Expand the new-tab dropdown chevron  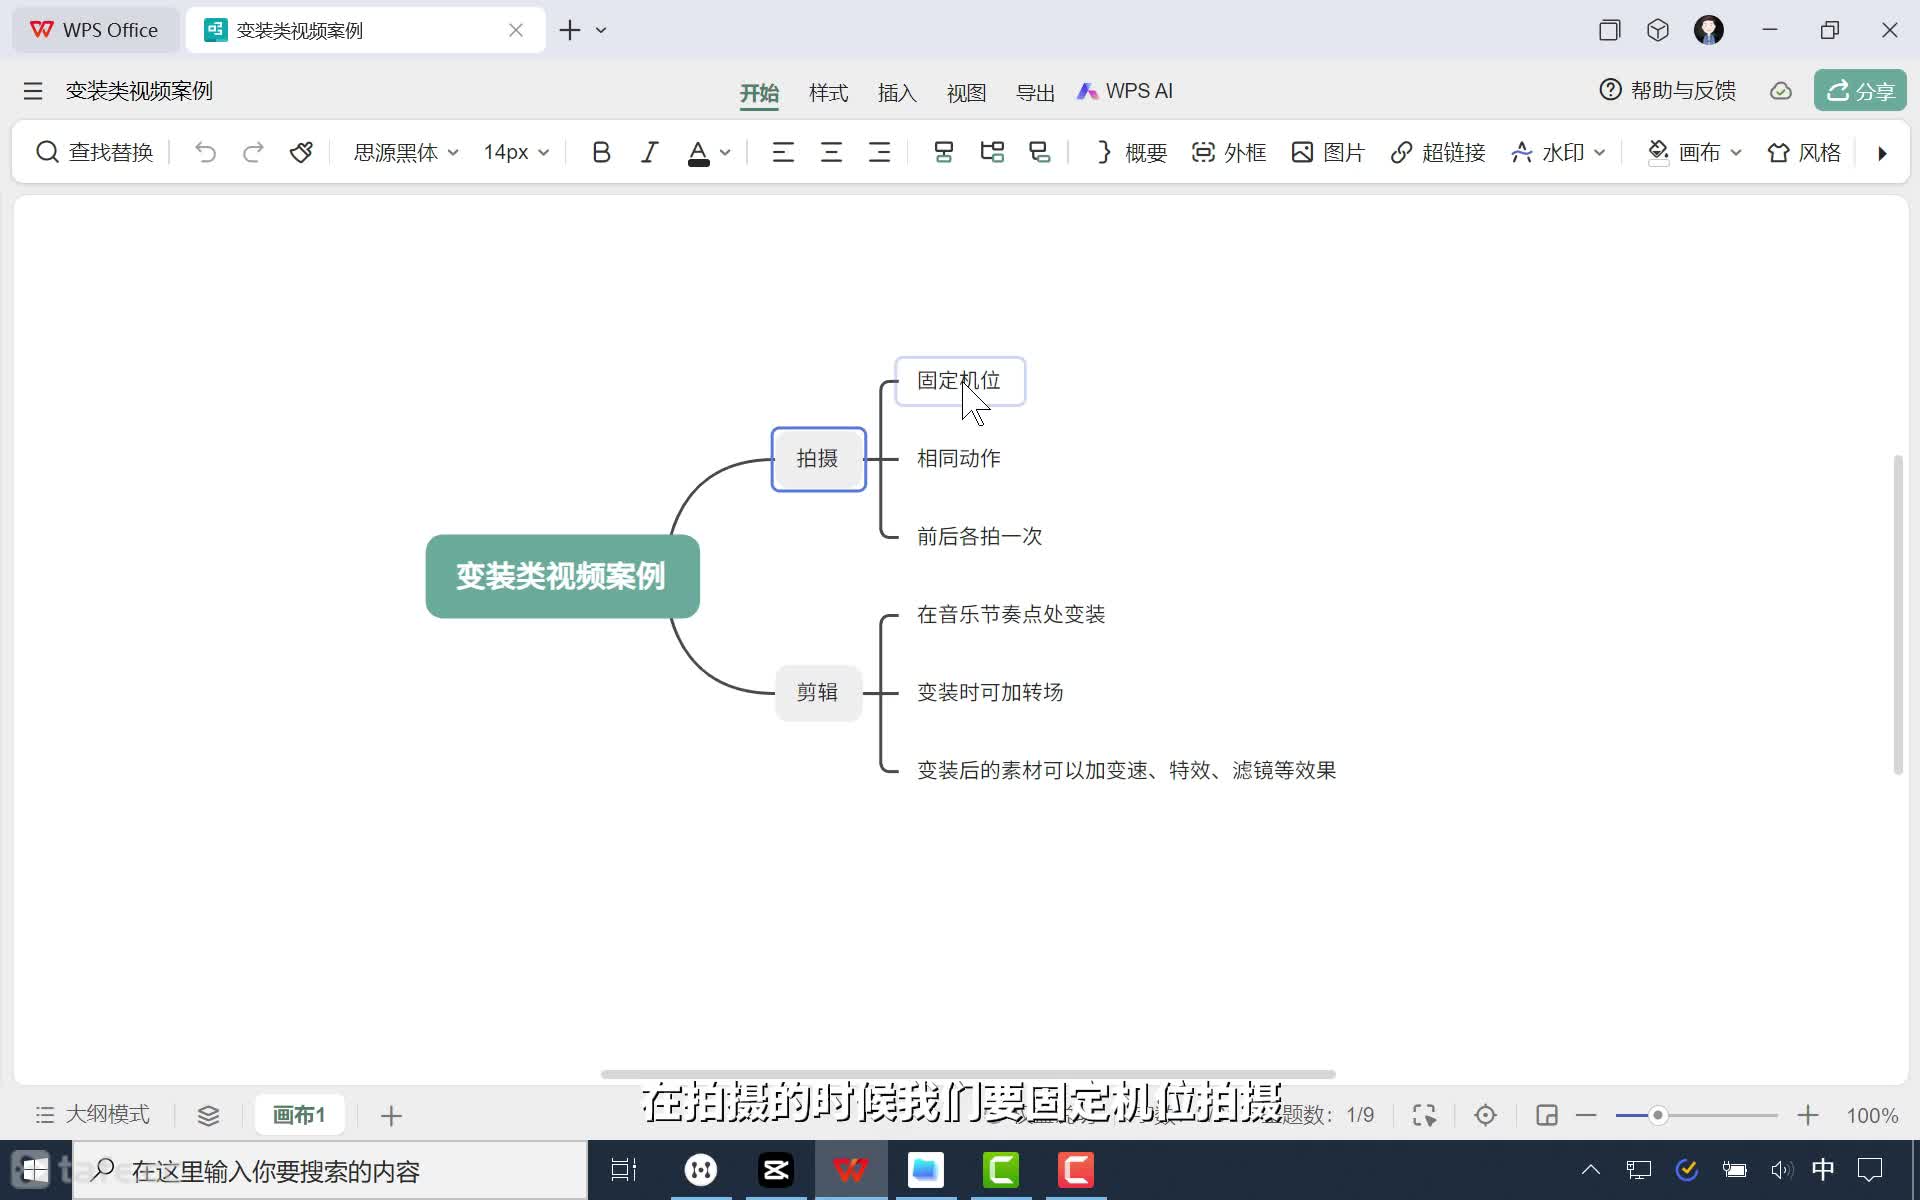pyautogui.click(x=601, y=30)
